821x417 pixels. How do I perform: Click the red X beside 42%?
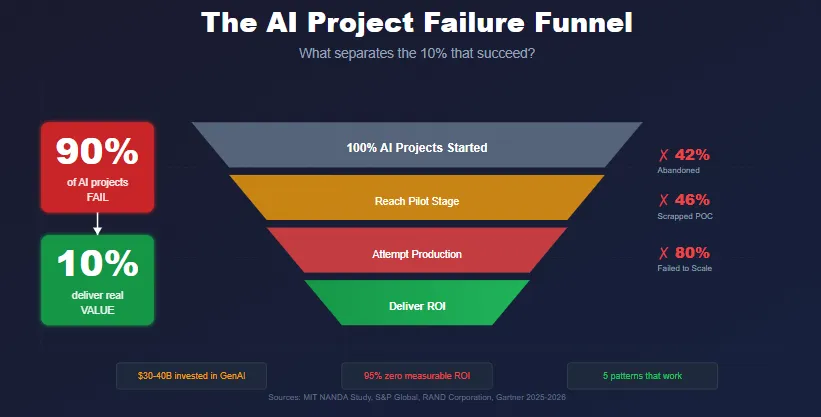(663, 155)
